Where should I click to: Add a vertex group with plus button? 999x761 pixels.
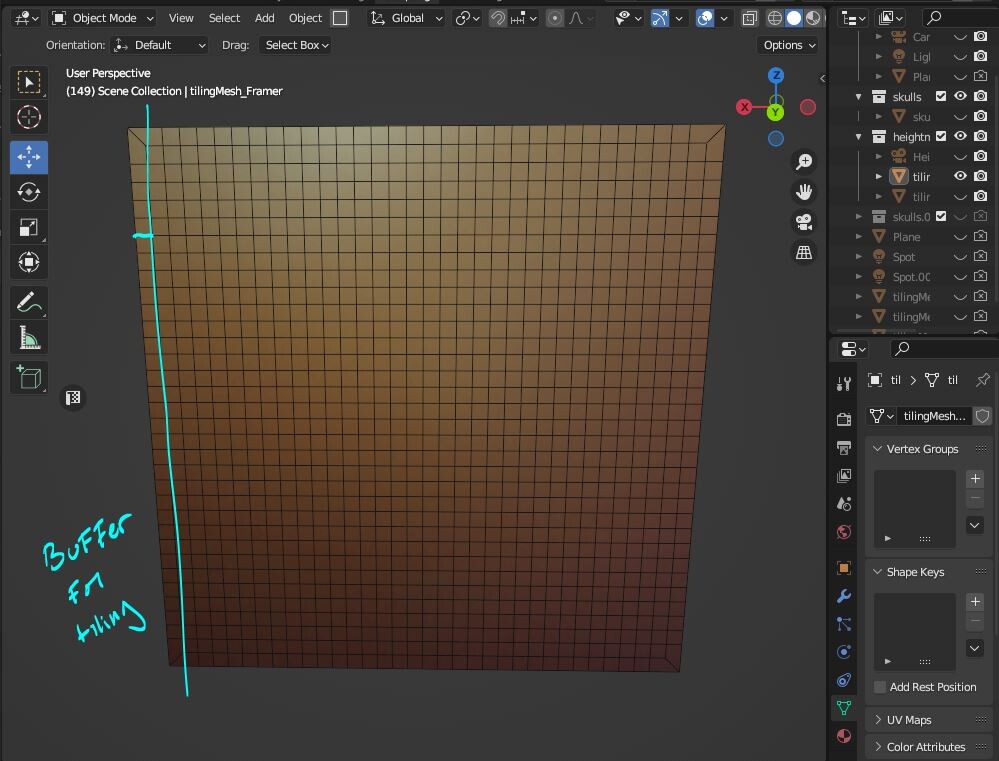point(974,478)
